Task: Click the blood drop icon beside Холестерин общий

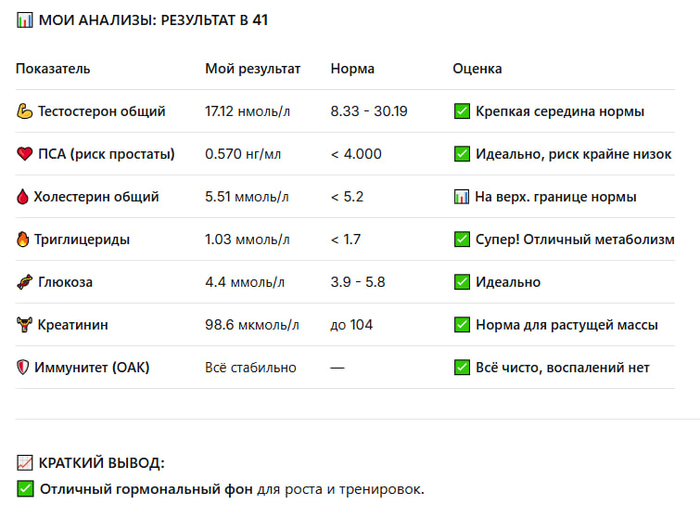Action: (x=25, y=197)
